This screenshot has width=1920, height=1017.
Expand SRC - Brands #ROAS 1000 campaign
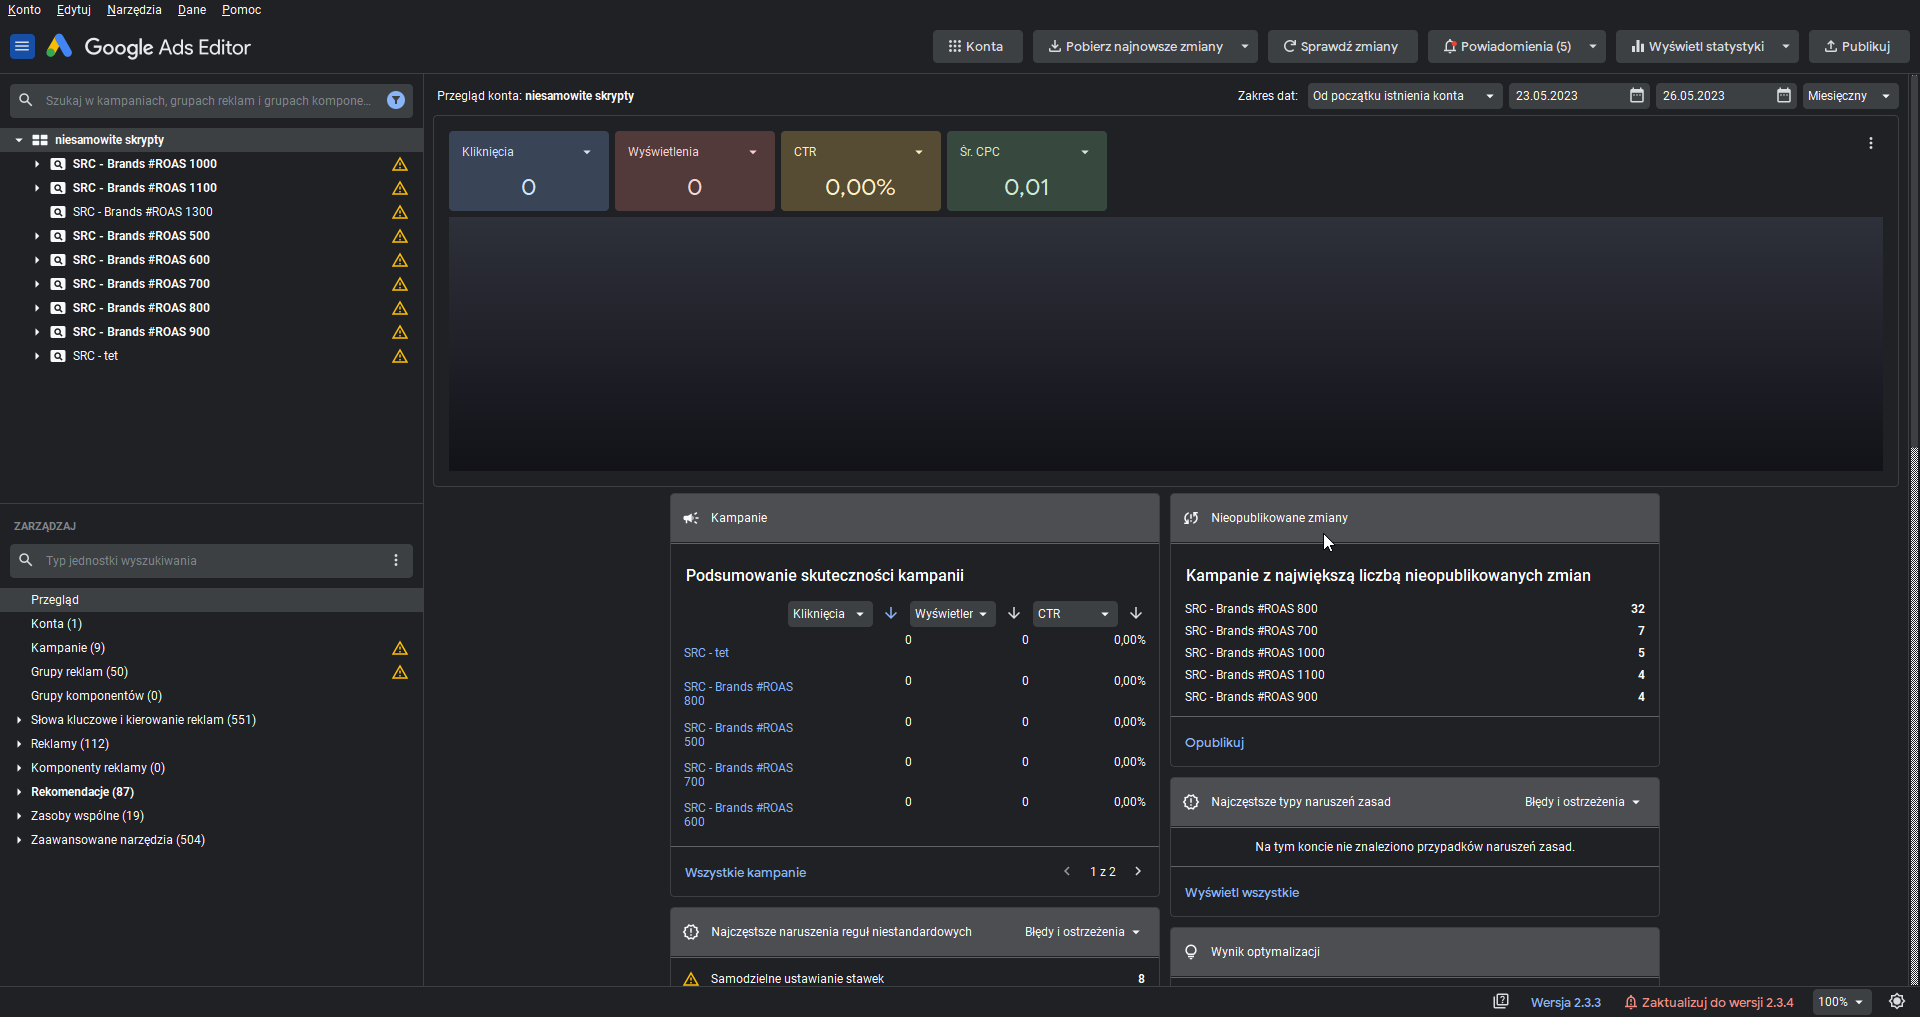(37, 164)
